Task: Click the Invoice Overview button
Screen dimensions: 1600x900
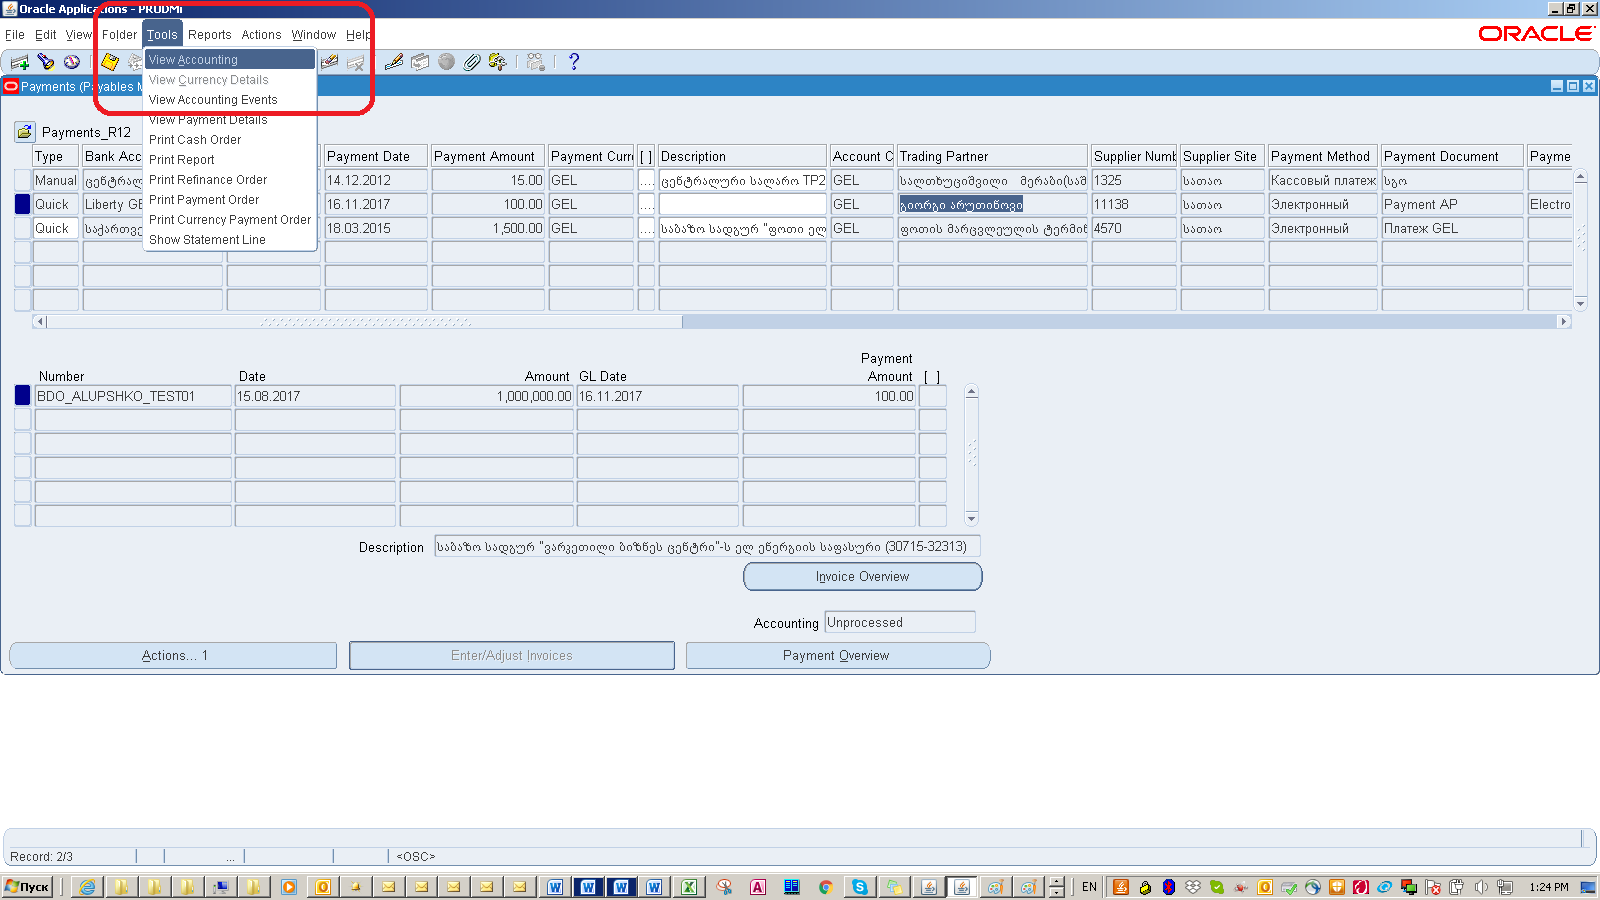Action: [861, 576]
